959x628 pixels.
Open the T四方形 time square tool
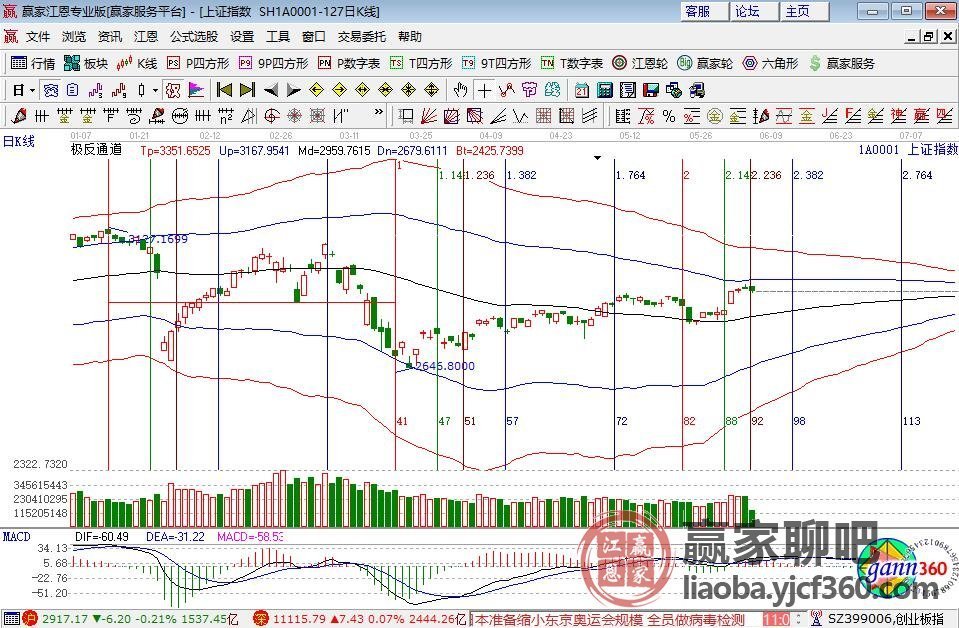(421, 63)
